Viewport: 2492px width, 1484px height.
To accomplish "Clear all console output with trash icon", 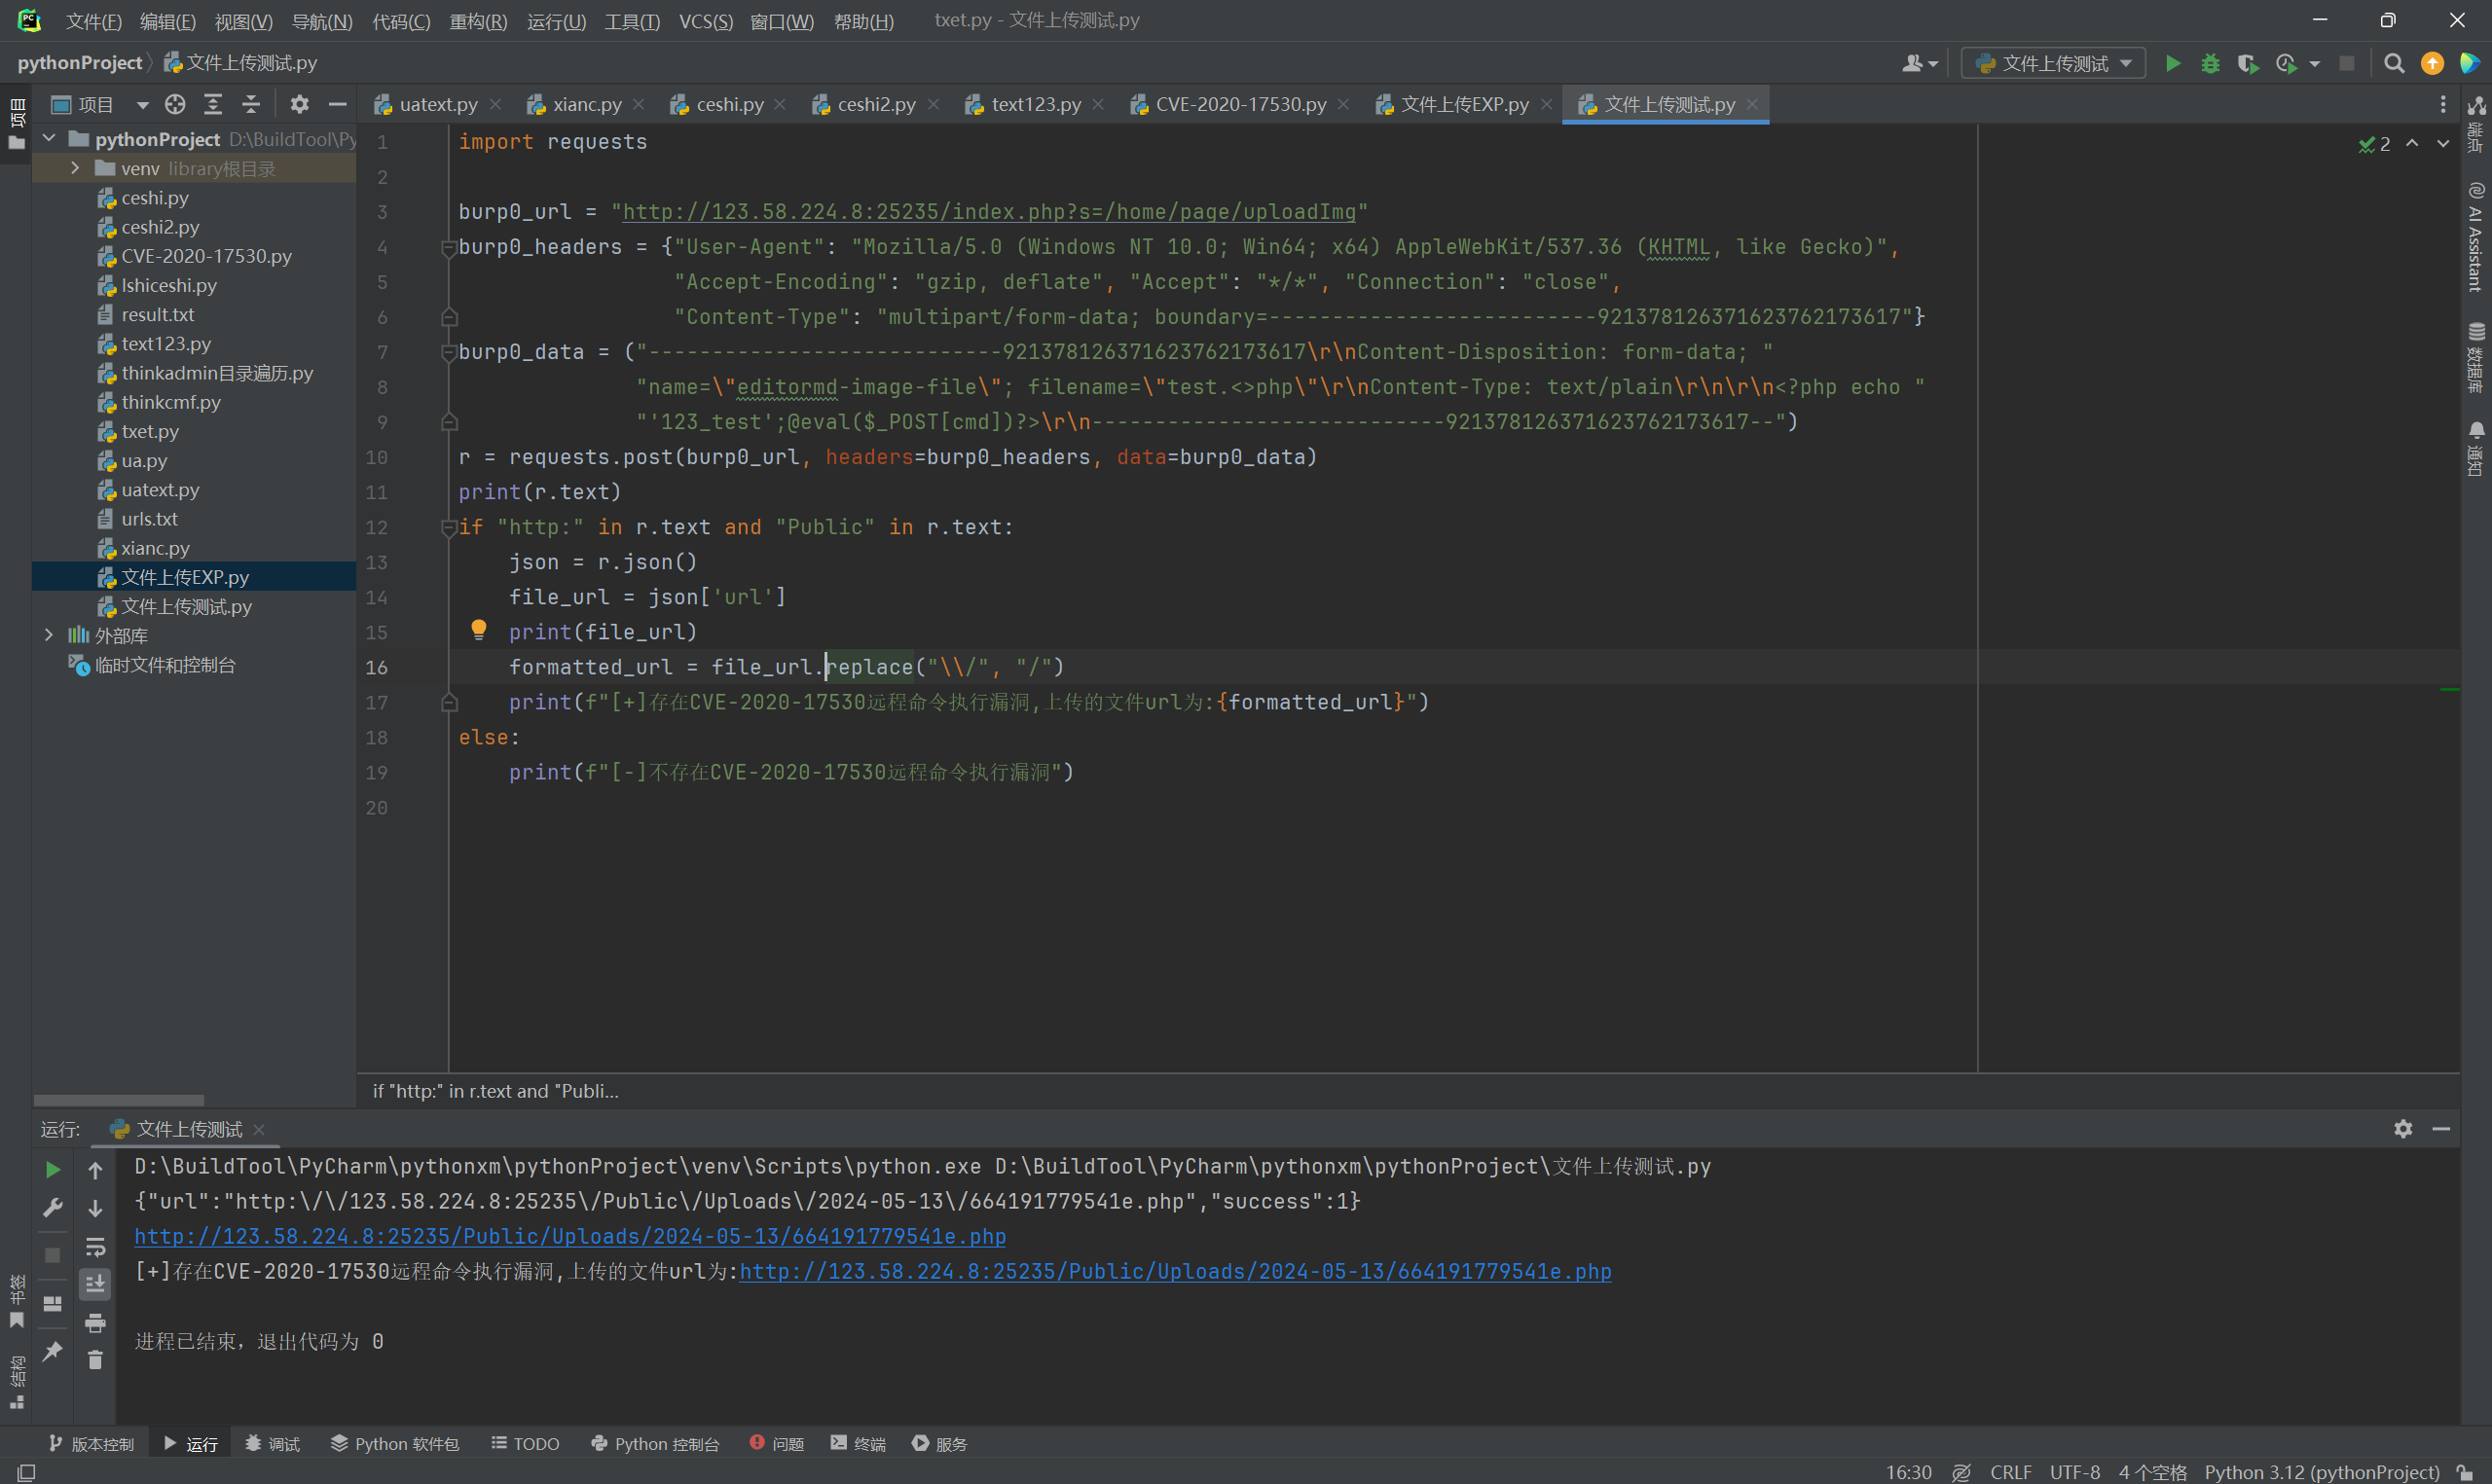I will [x=95, y=1360].
